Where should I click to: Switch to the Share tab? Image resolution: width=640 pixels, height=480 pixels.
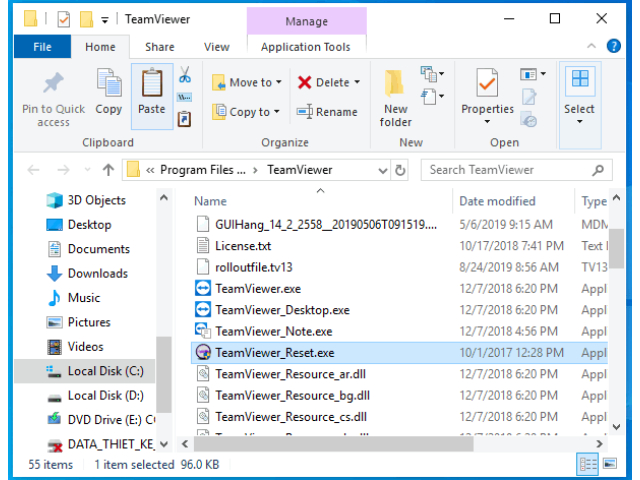click(160, 47)
